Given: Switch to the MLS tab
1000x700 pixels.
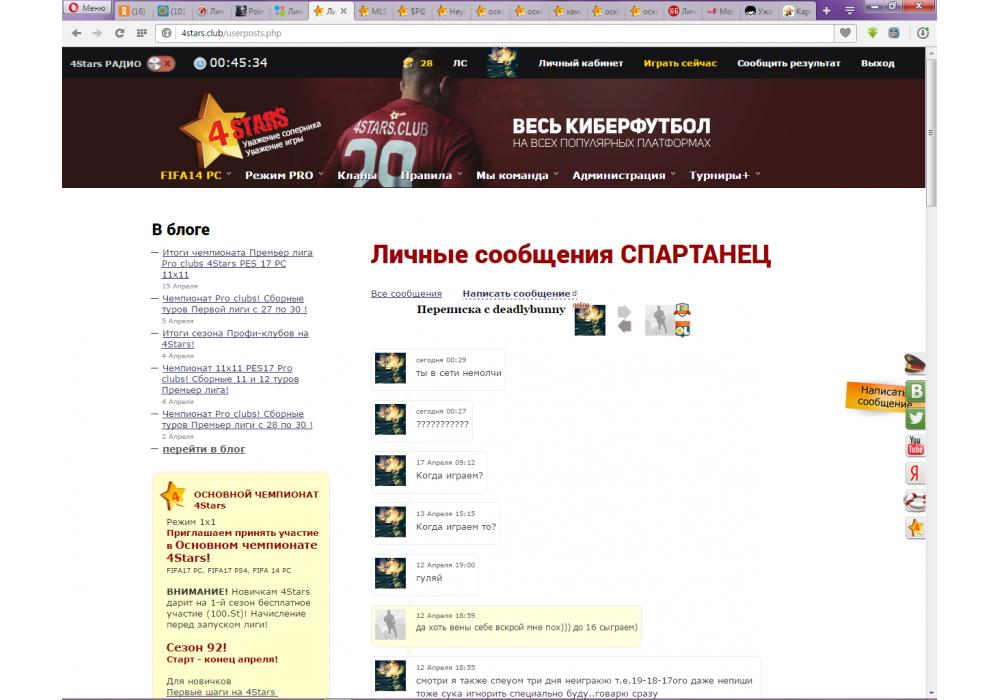Looking at the screenshot, I should pyautogui.click(x=373, y=11).
